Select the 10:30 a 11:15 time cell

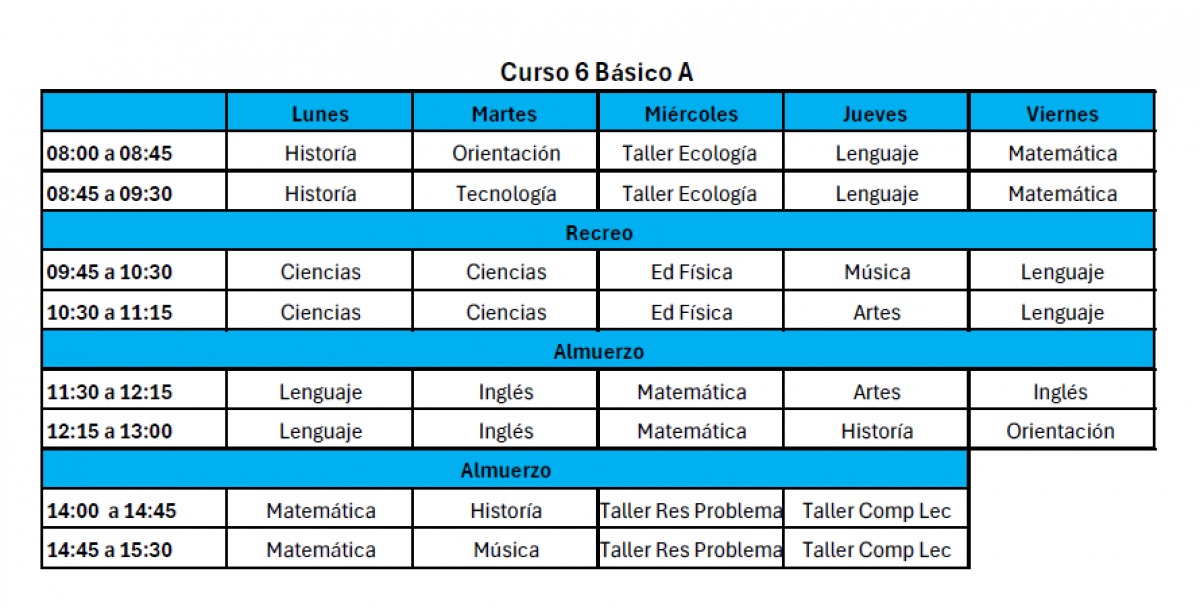[x=134, y=312]
